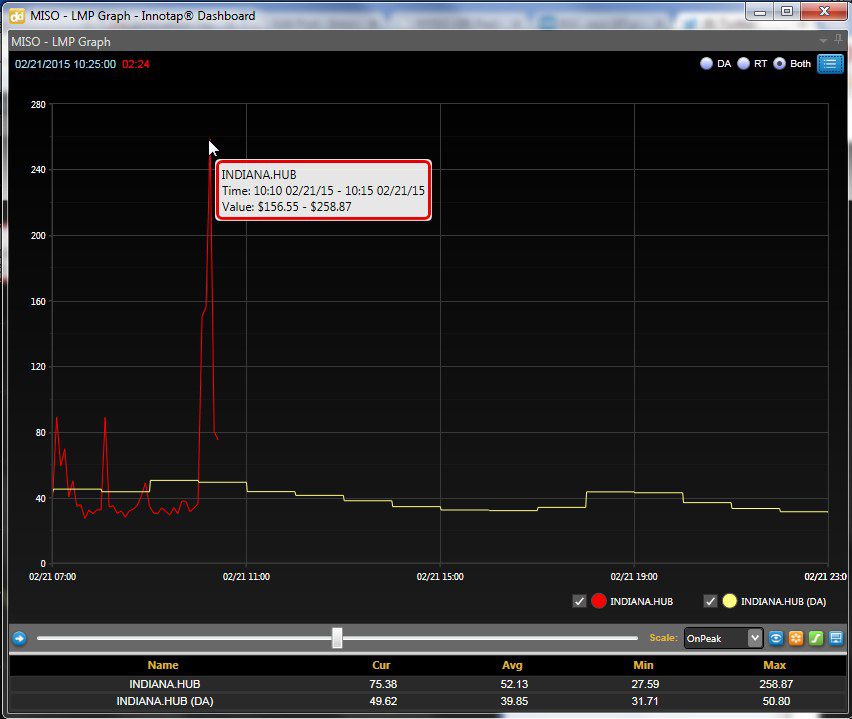Image resolution: width=852 pixels, height=719 pixels.
Task: Click the orange settings icon beside Scale
Action: (796, 638)
